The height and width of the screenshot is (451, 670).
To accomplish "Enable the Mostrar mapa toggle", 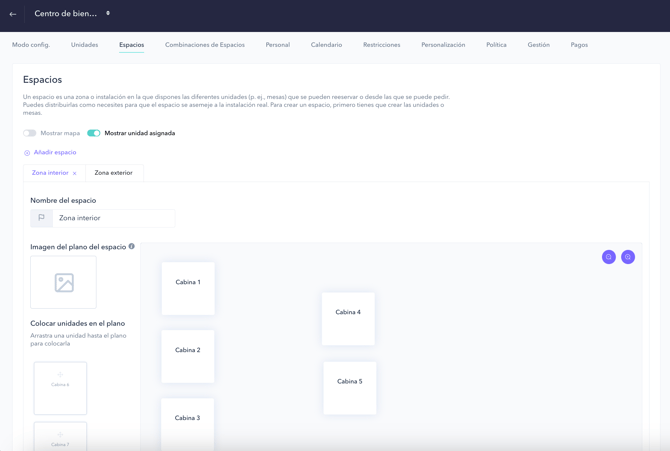I will click(29, 133).
